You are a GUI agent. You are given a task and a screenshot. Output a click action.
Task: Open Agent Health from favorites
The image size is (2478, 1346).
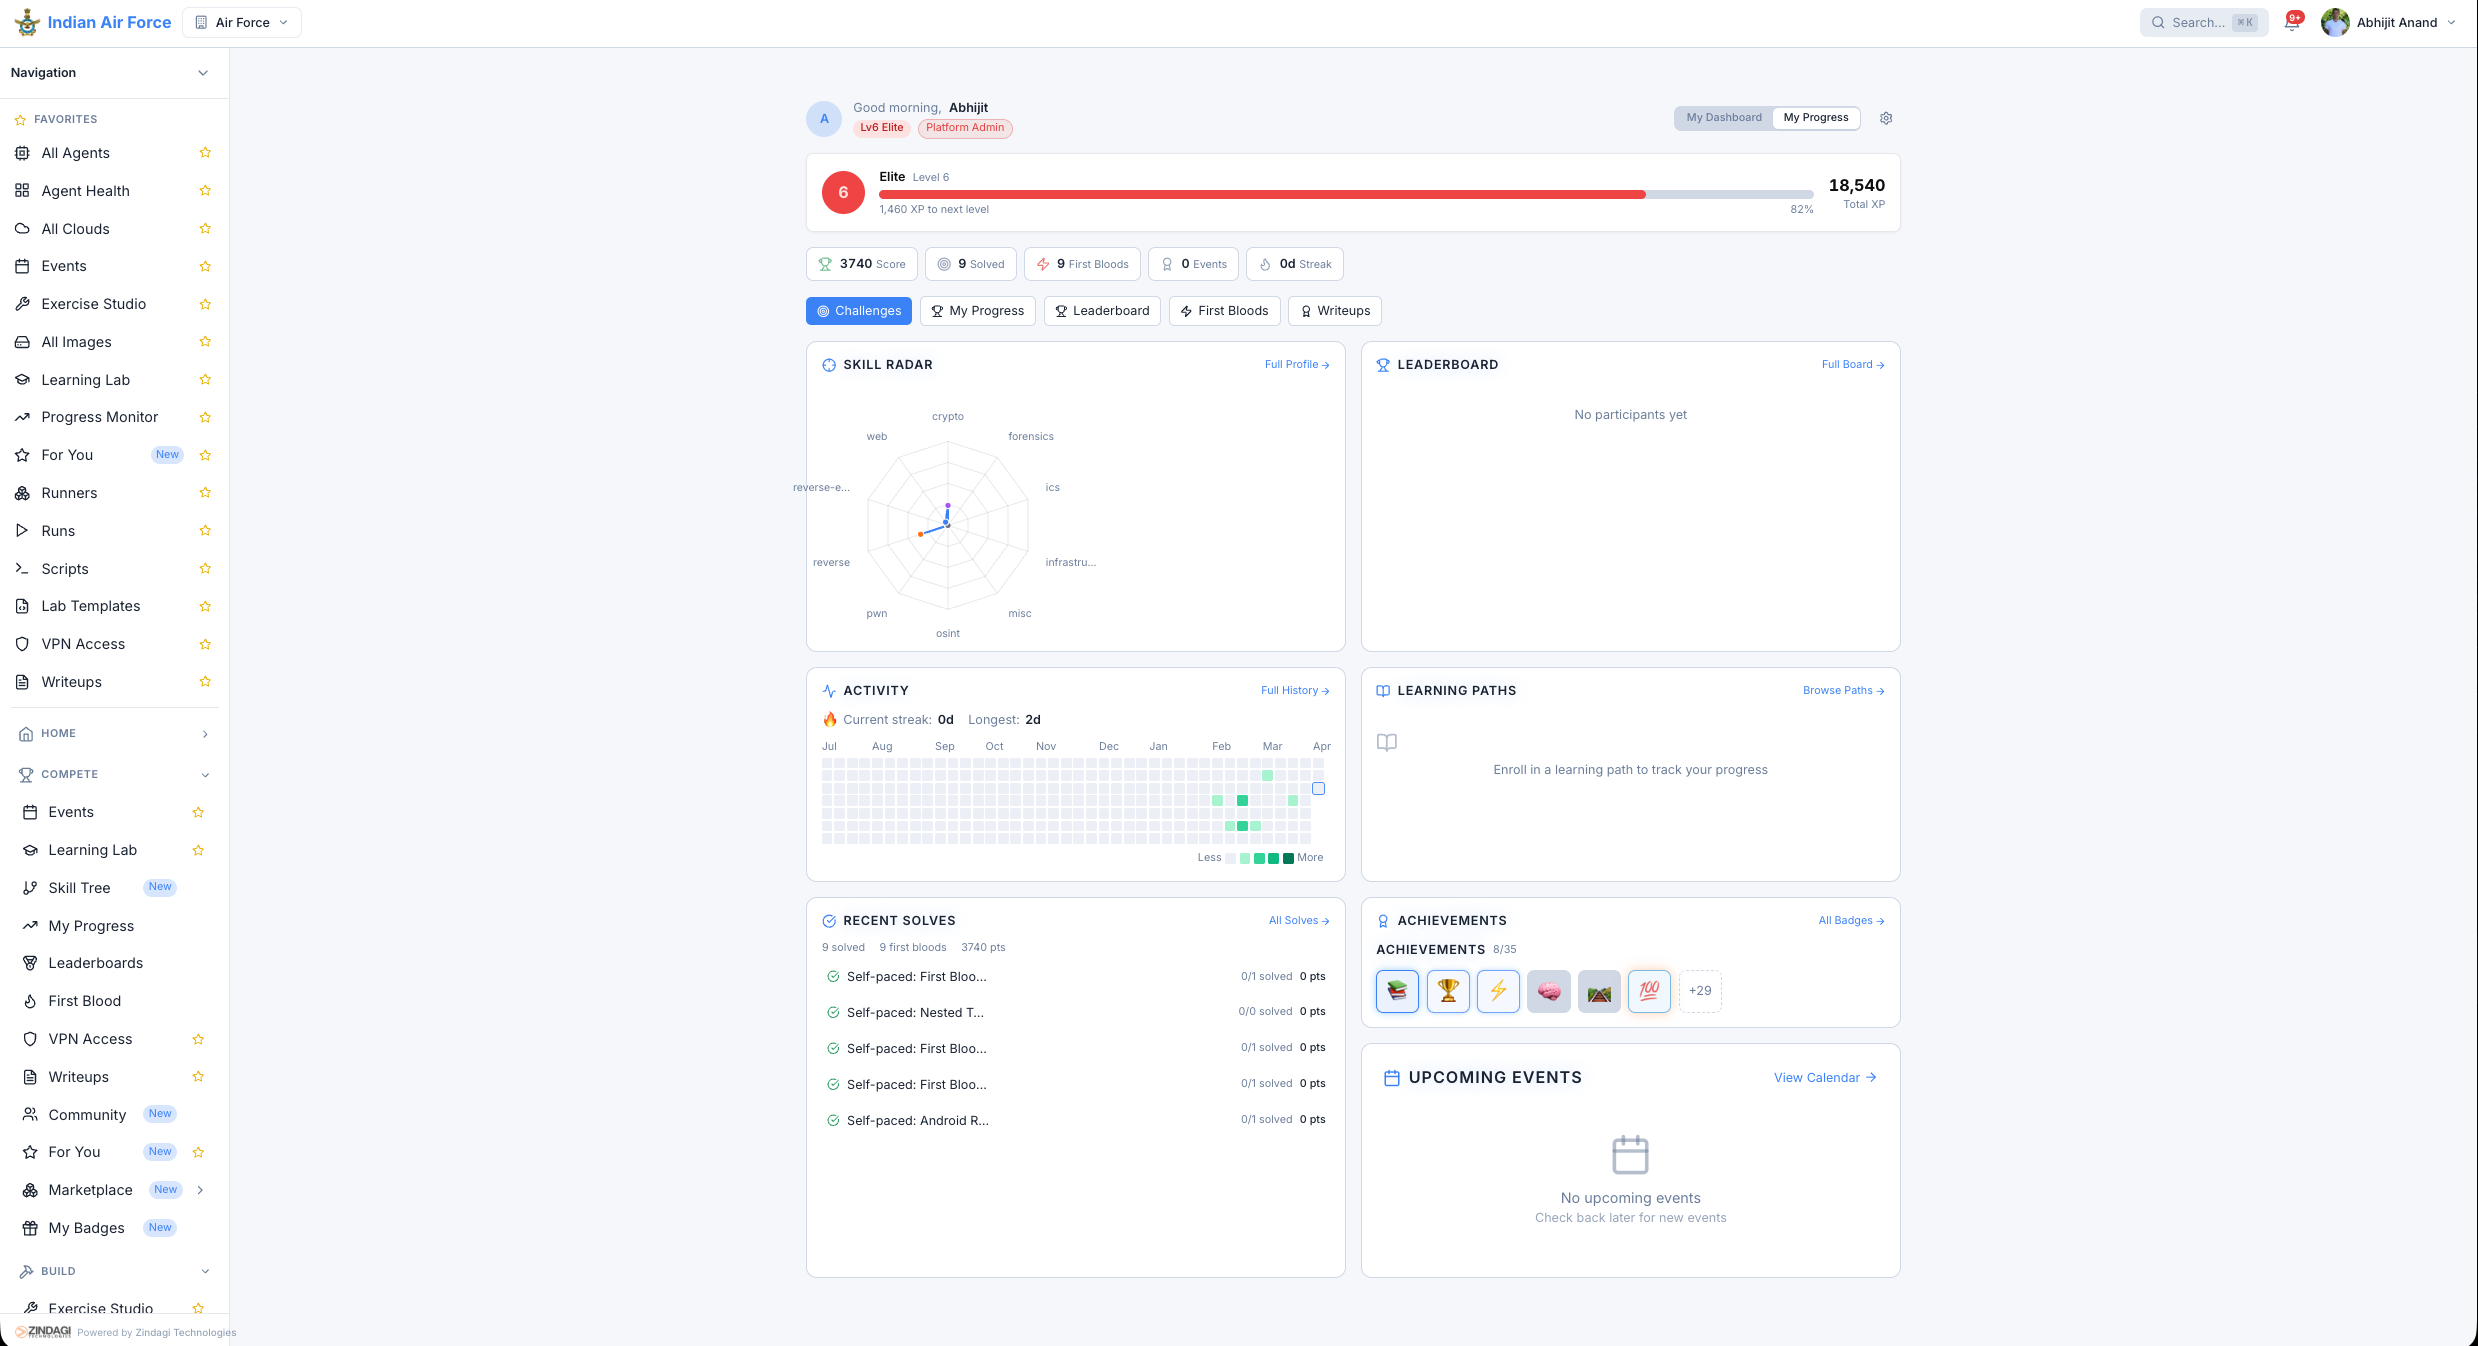(x=85, y=191)
